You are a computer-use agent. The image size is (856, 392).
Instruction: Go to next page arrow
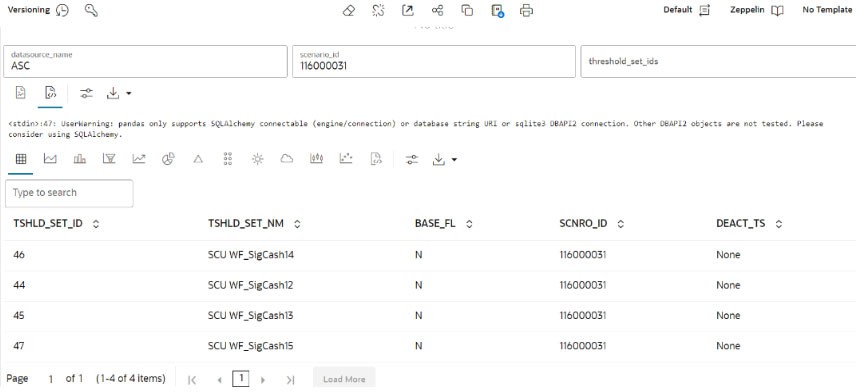[263, 379]
